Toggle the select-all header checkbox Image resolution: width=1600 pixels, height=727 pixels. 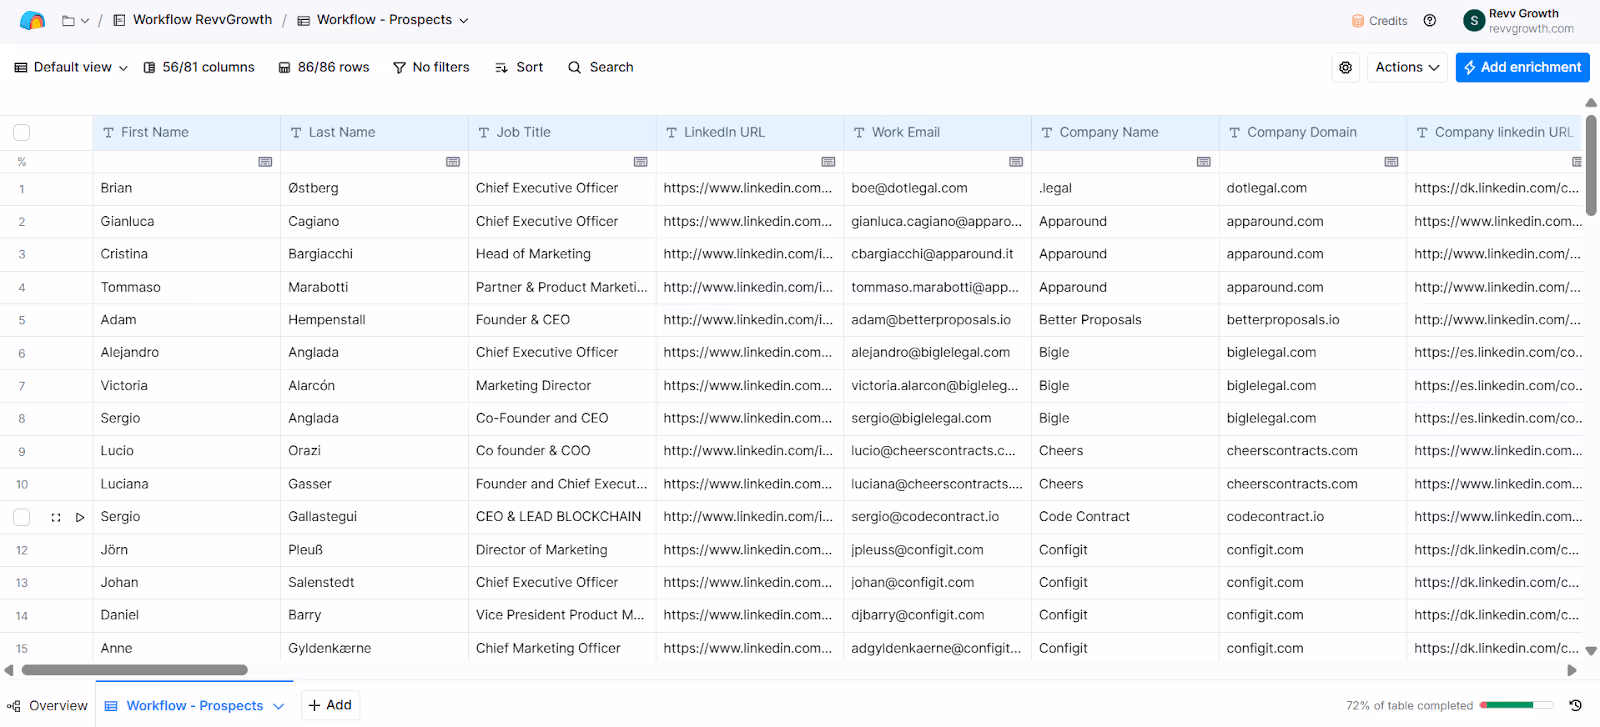pyautogui.click(x=22, y=132)
